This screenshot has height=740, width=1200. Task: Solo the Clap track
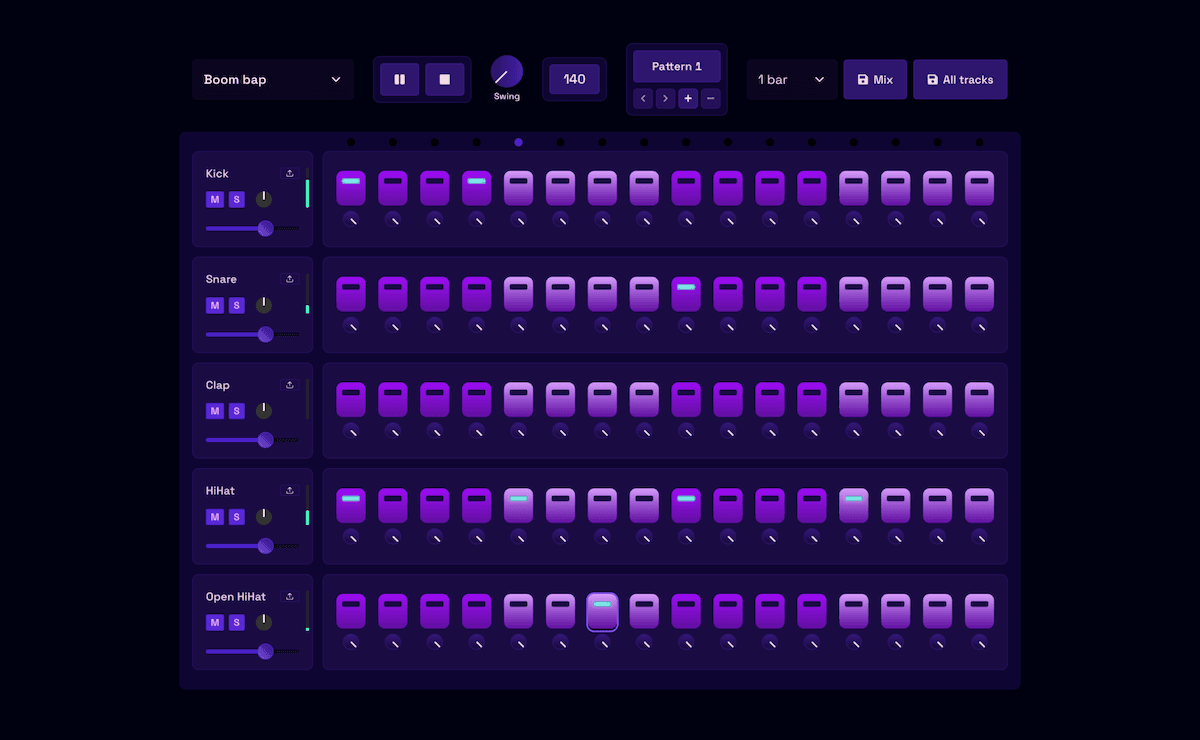pyautogui.click(x=237, y=411)
